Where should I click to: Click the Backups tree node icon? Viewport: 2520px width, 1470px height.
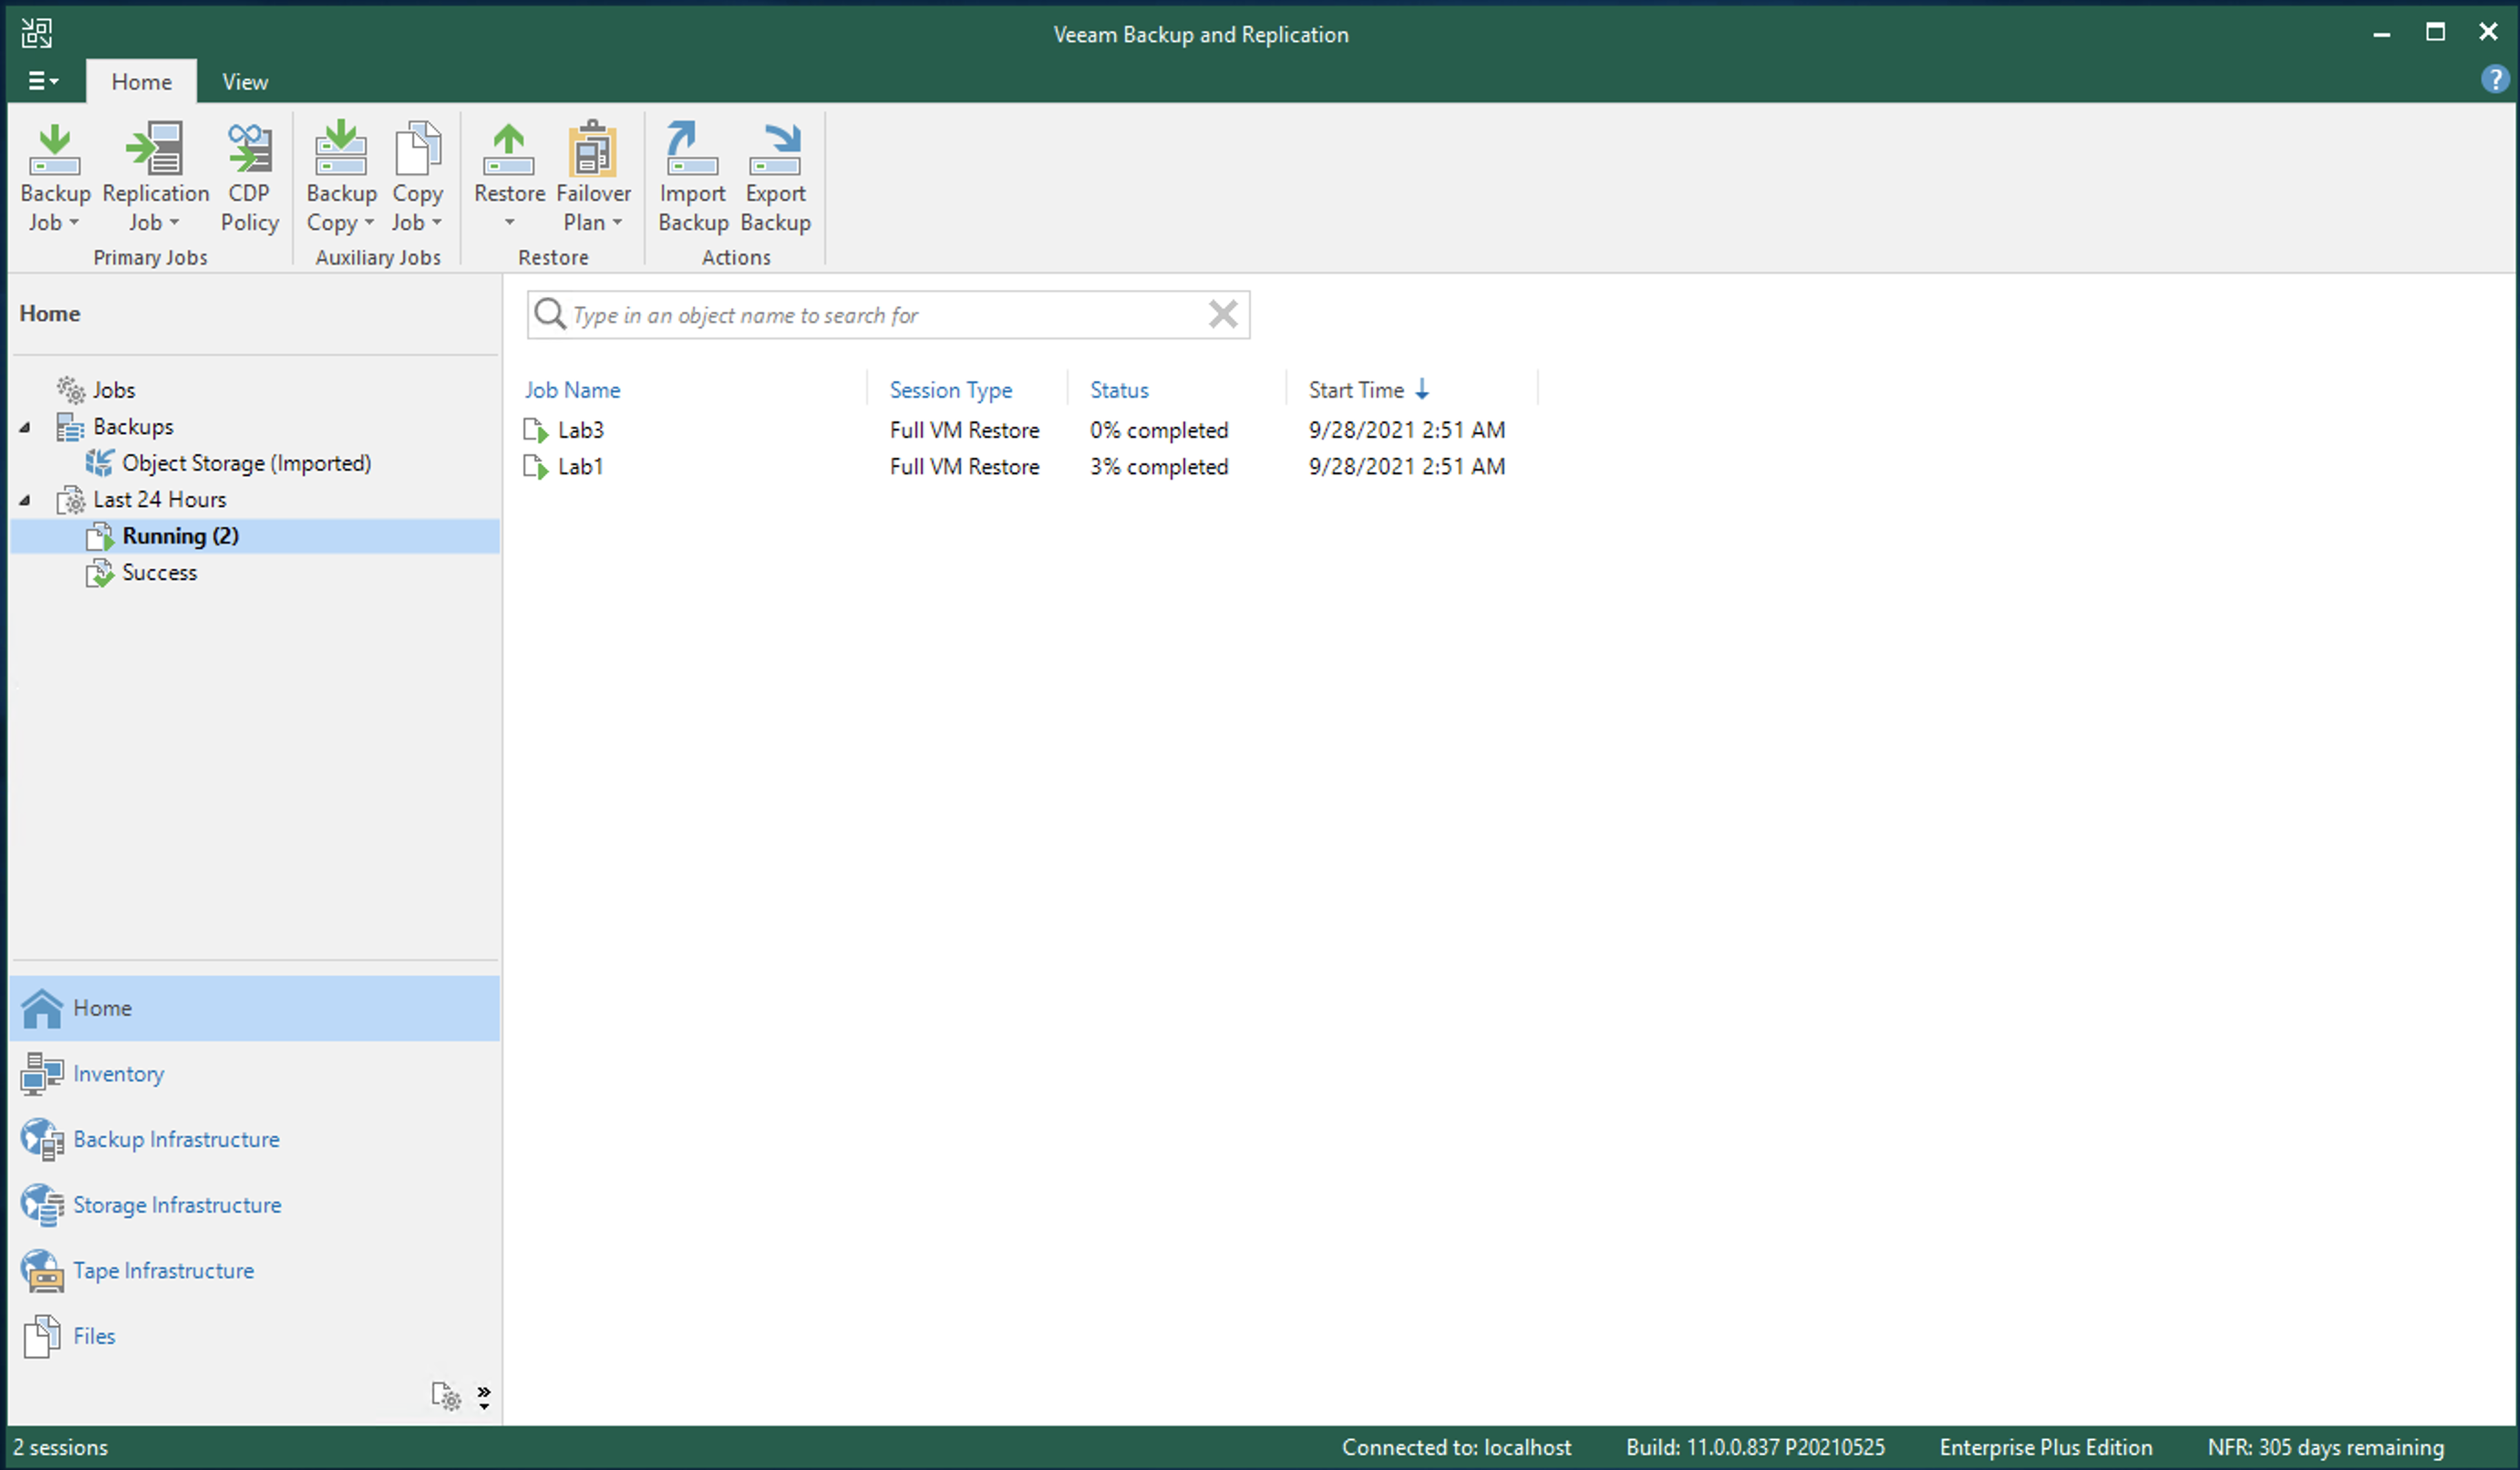click(70, 427)
